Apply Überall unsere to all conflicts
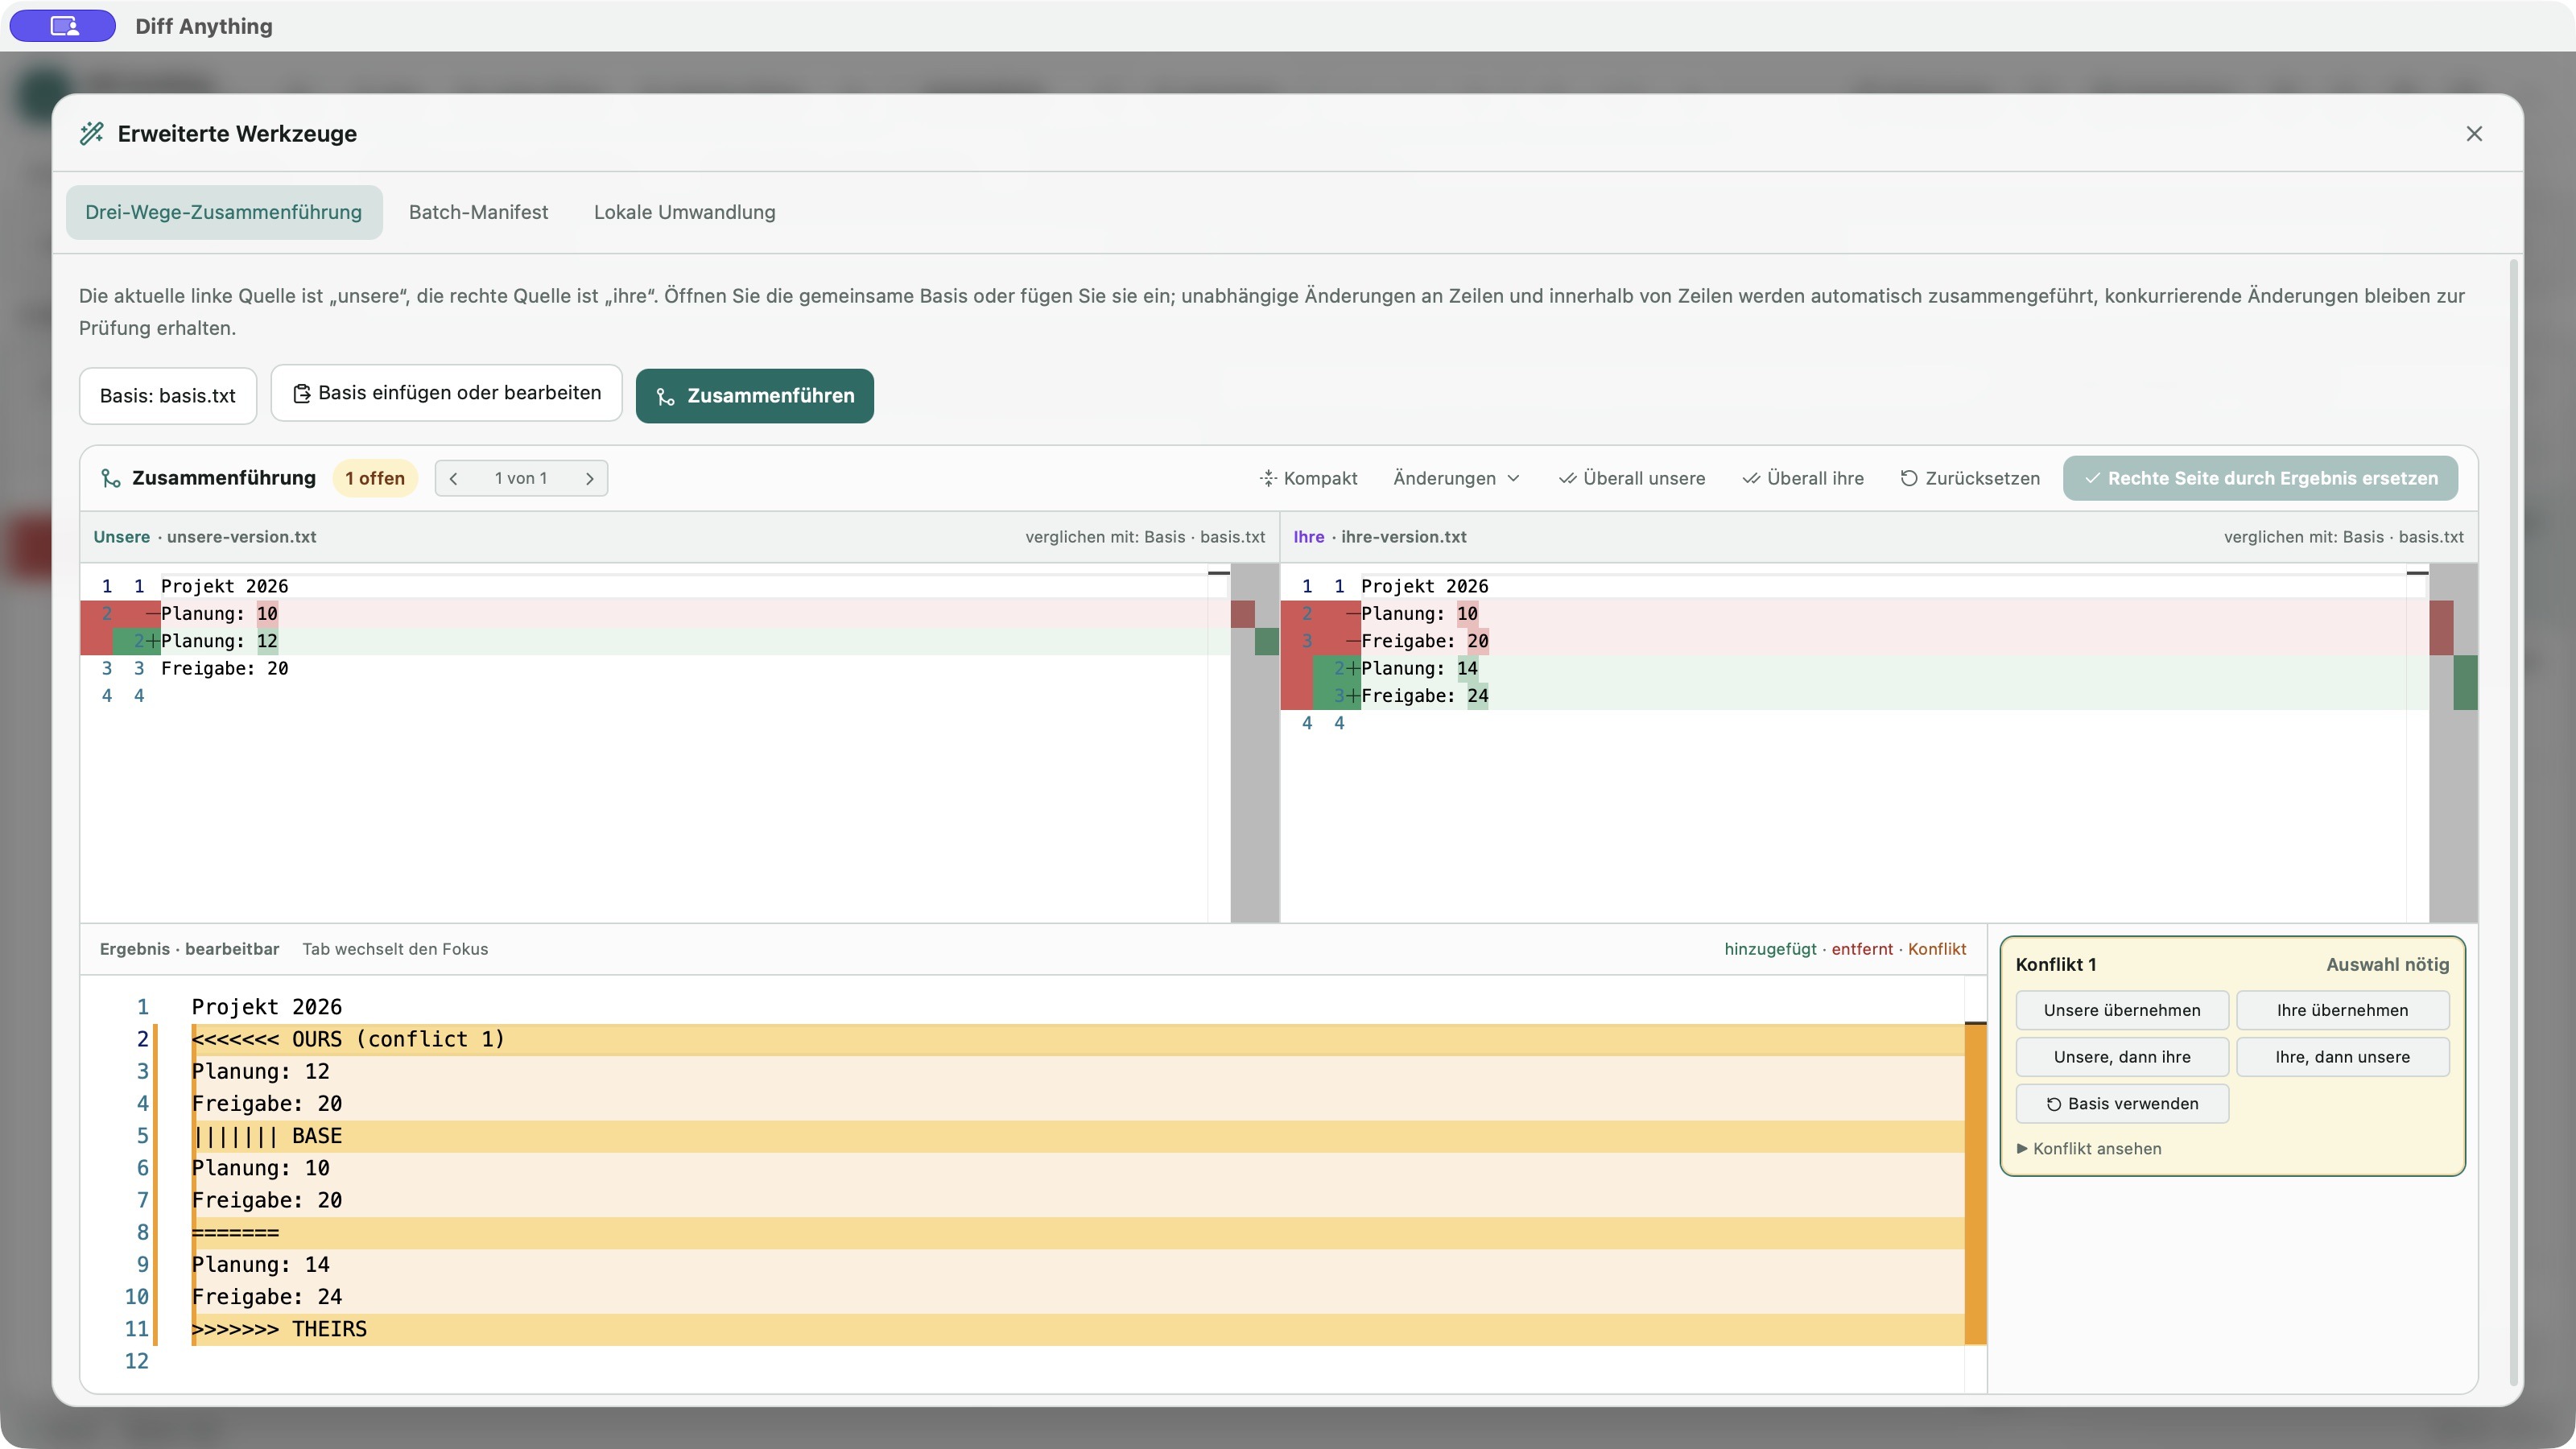This screenshot has height=1449, width=2576. pyautogui.click(x=1632, y=478)
